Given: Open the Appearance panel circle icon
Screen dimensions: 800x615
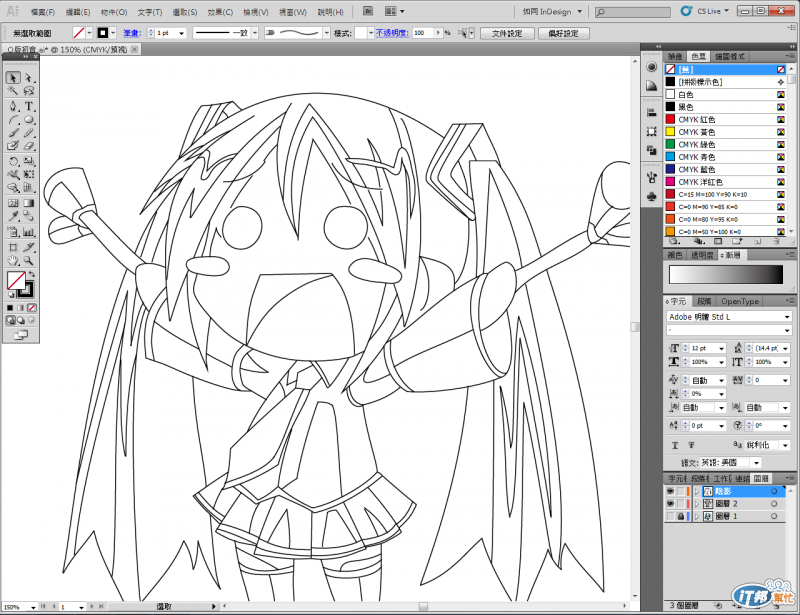Looking at the screenshot, I should click(652, 67).
